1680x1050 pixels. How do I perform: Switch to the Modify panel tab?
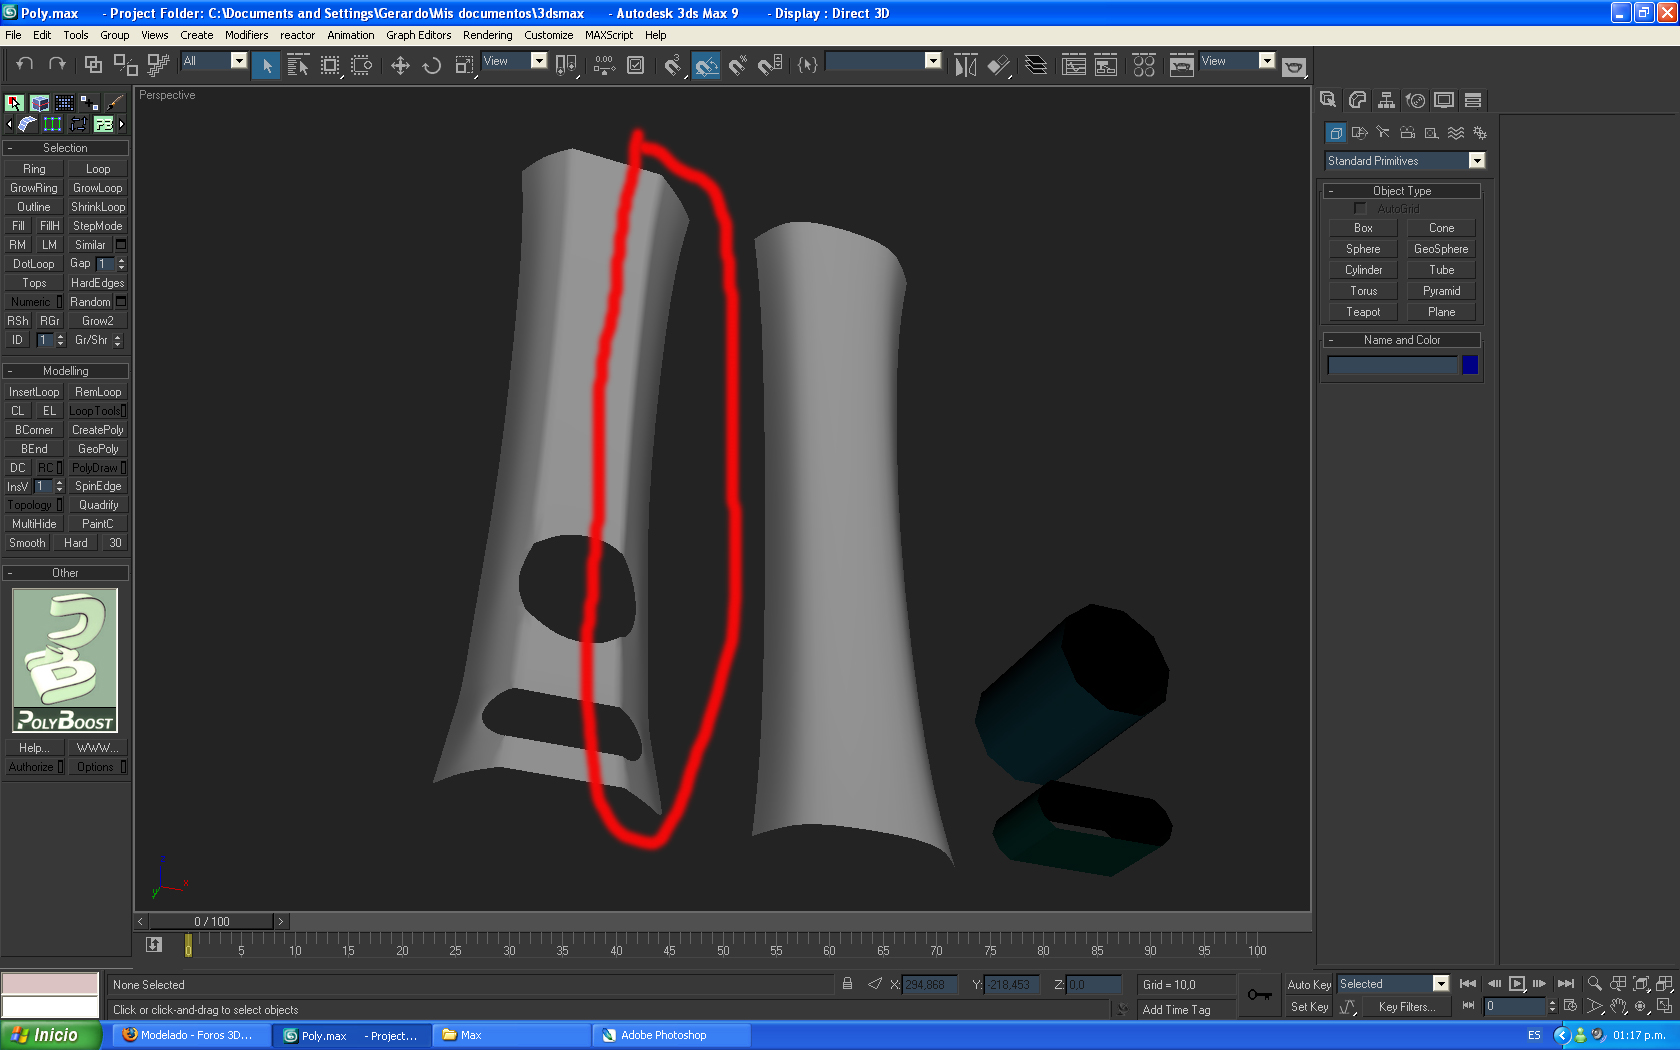1357,100
